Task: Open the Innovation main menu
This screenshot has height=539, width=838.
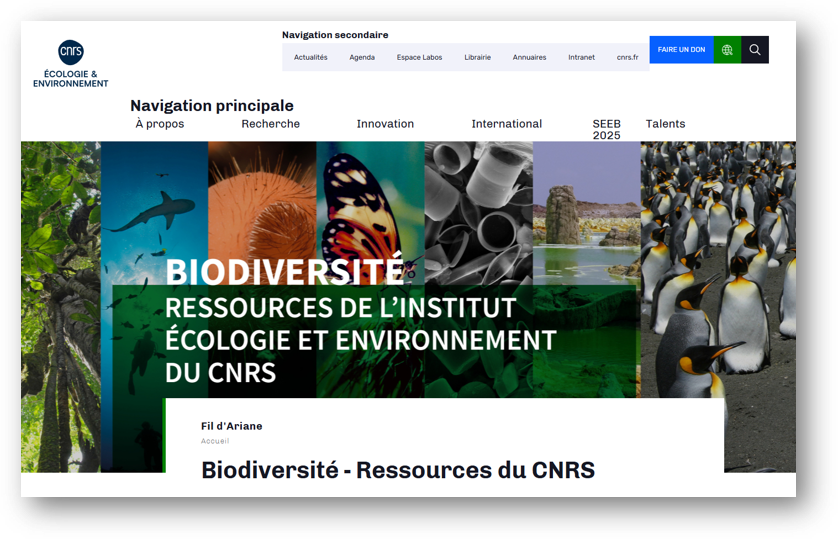Action: tap(385, 124)
